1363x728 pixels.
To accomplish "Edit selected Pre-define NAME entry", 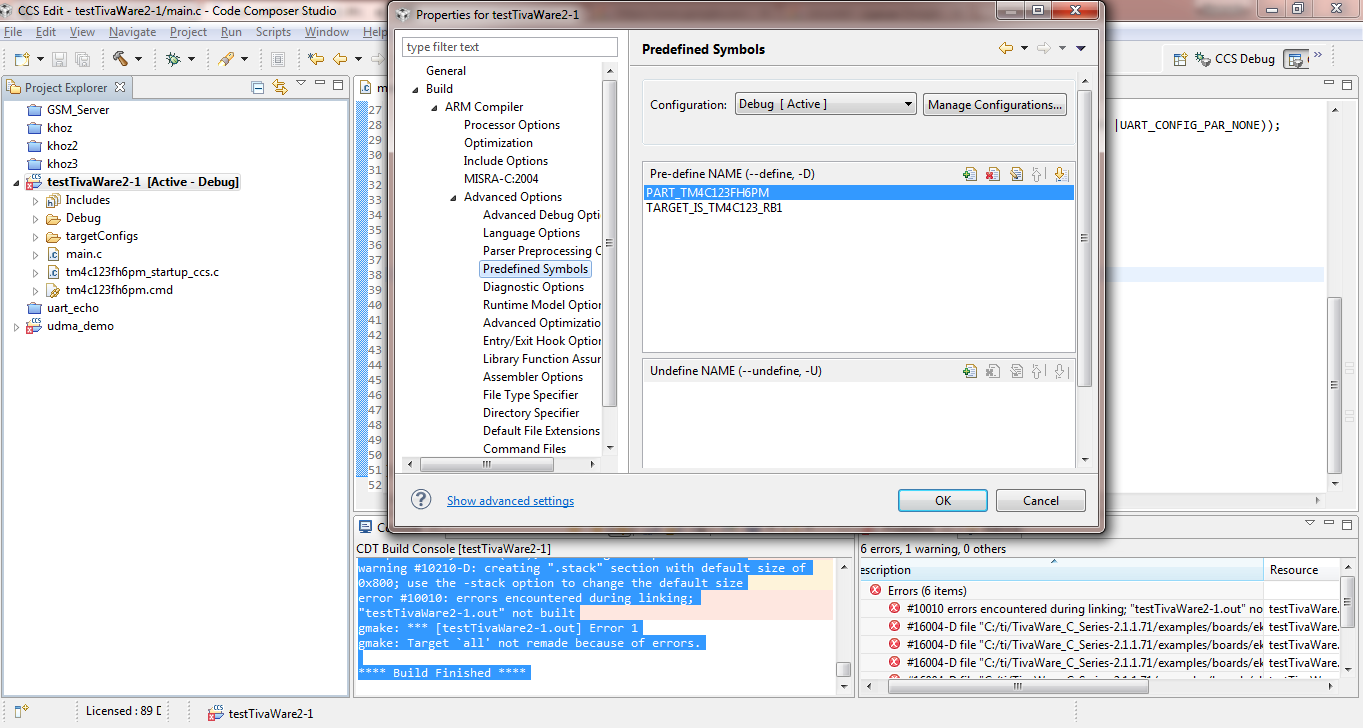I will (x=1016, y=174).
